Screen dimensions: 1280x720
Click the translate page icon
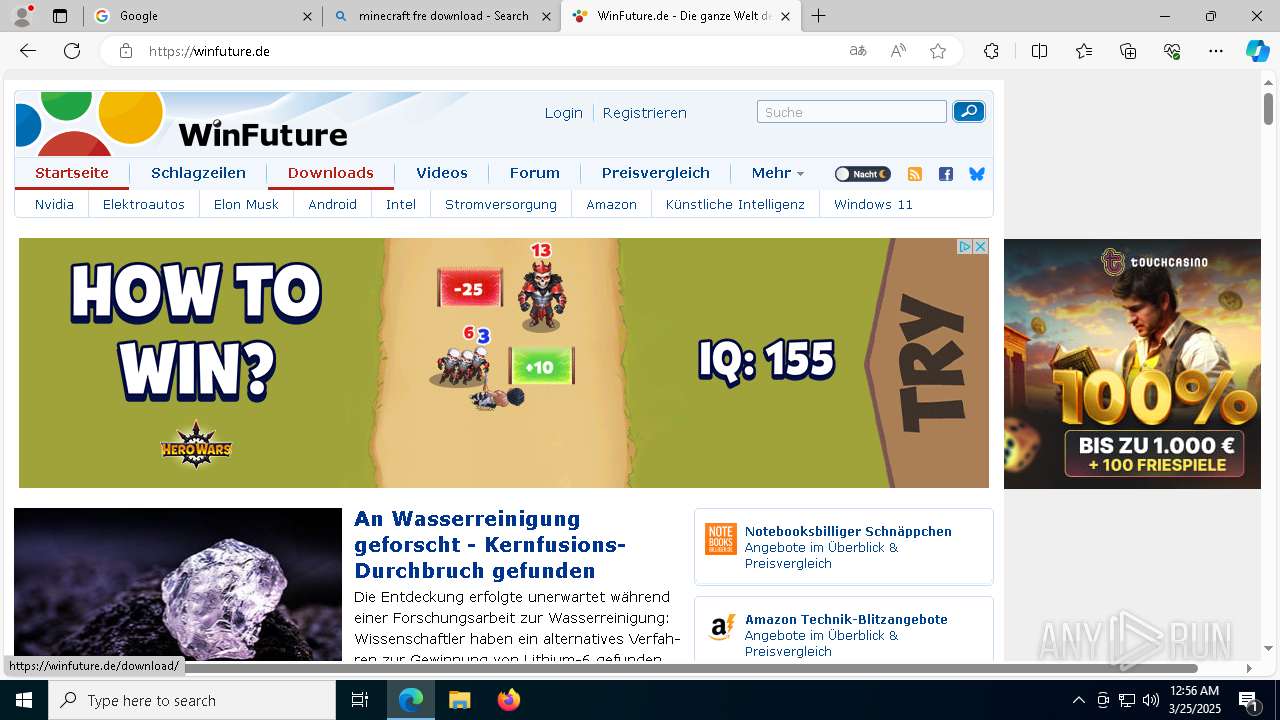coord(858,51)
